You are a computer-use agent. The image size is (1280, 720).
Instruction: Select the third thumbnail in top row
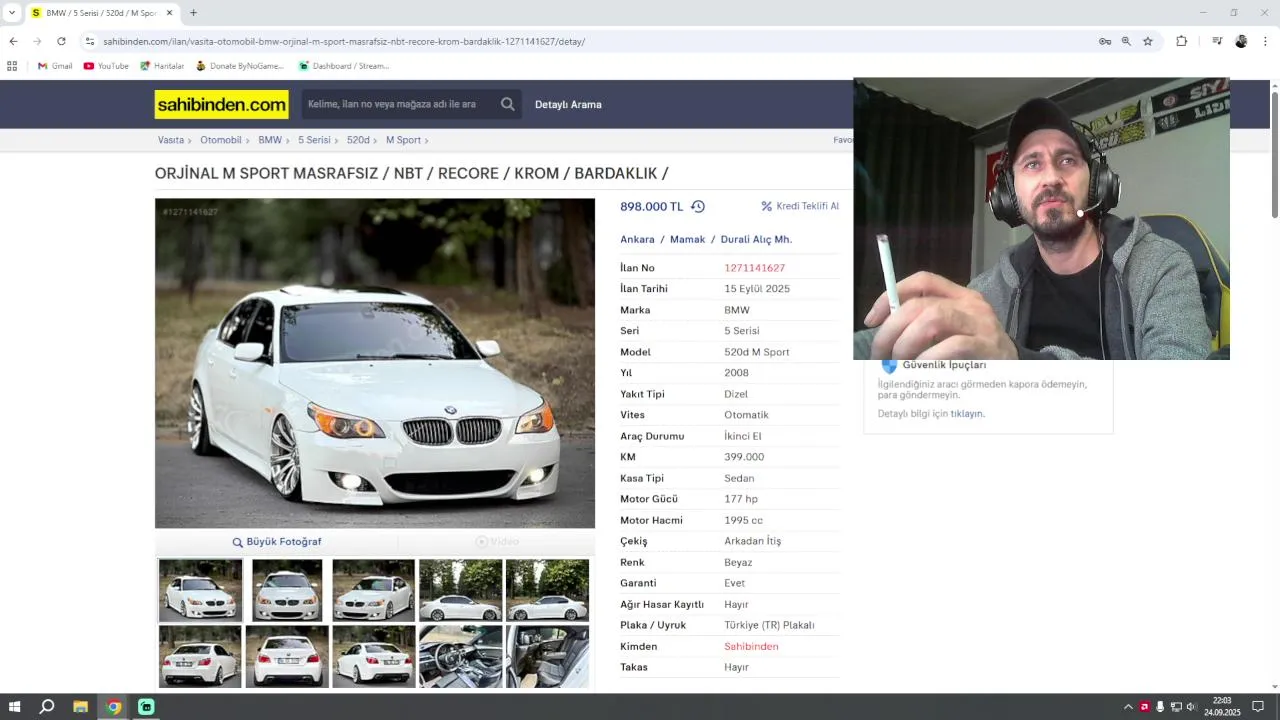point(373,590)
